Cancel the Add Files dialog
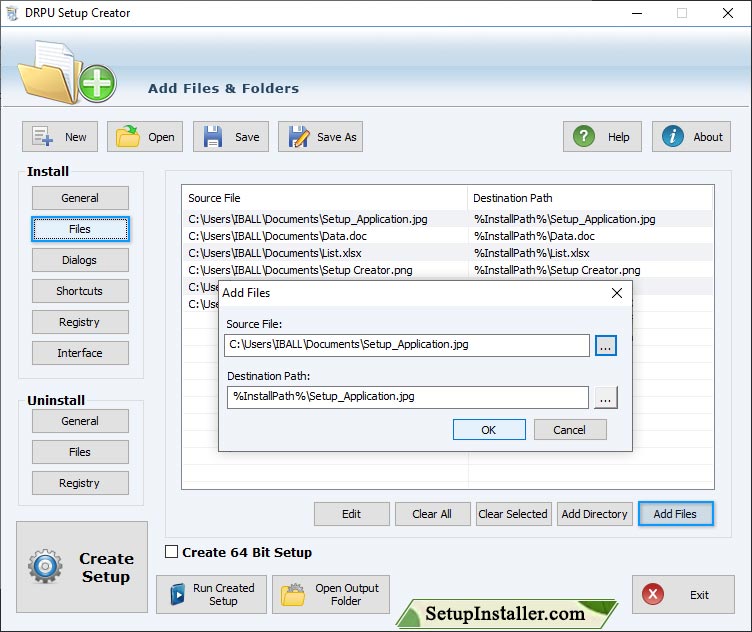Image resolution: width=752 pixels, height=632 pixels. pos(570,430)
